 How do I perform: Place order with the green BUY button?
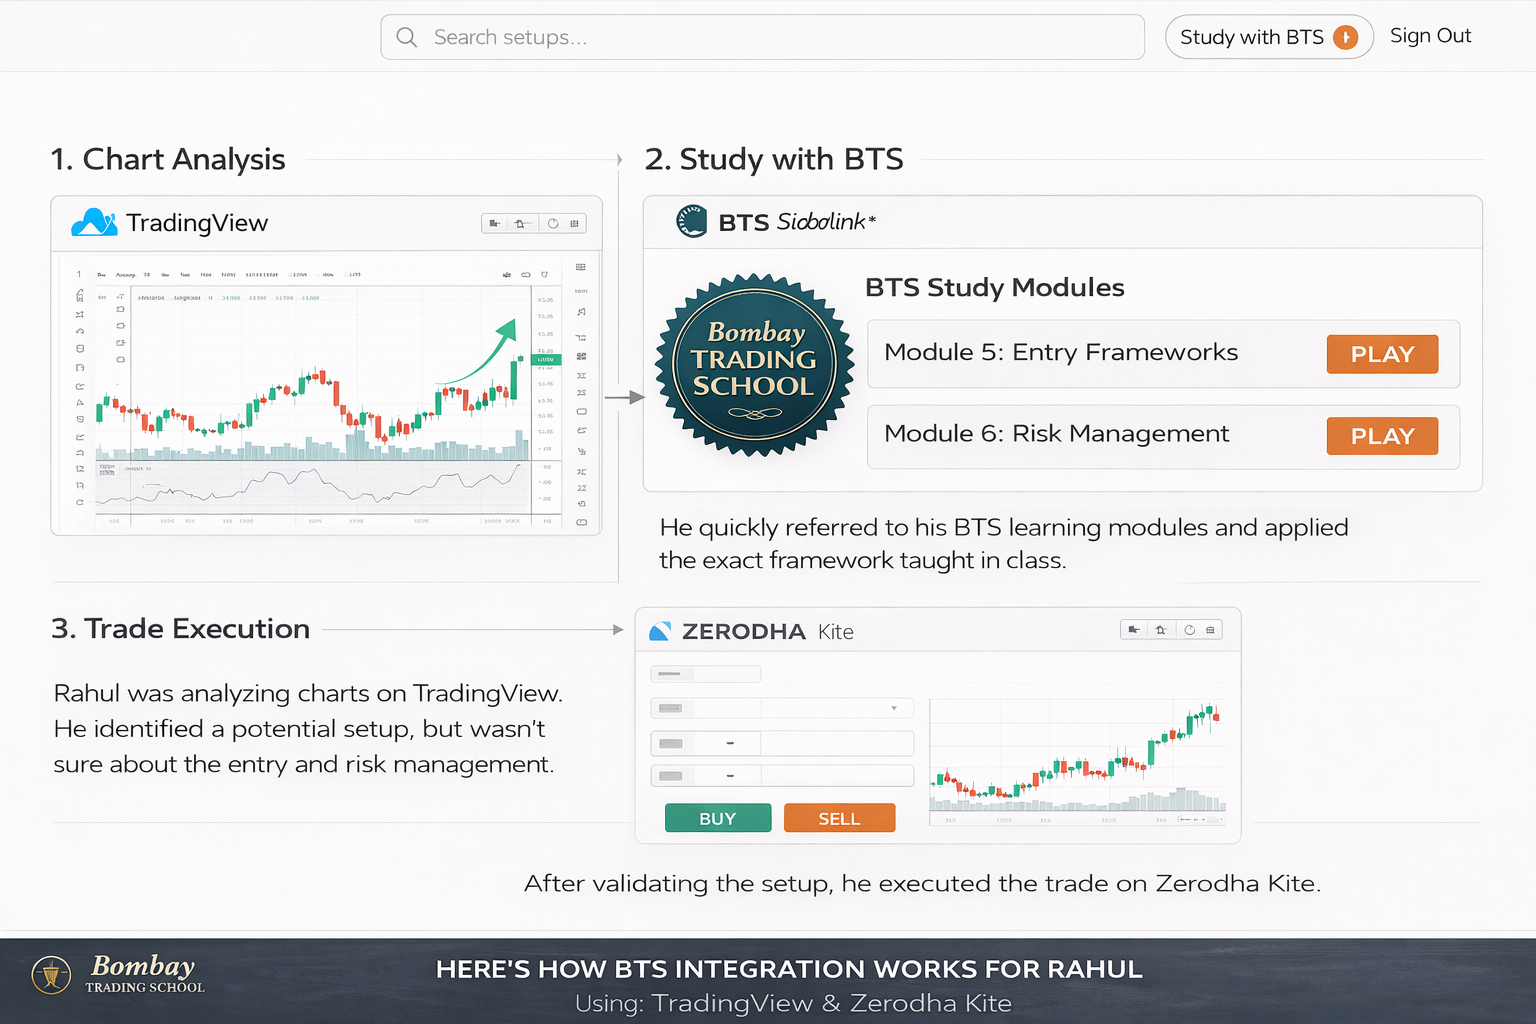(x=718, y=818)
